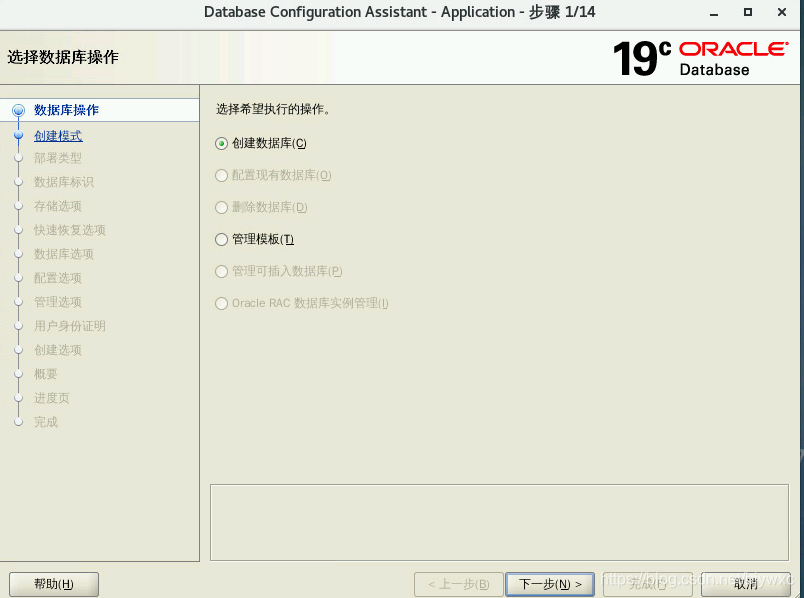Image resolution: width=804 pixels, height=598 pixels.
Task: Click the Oracle 19c Database logo
Action: (x=700, y=58)
